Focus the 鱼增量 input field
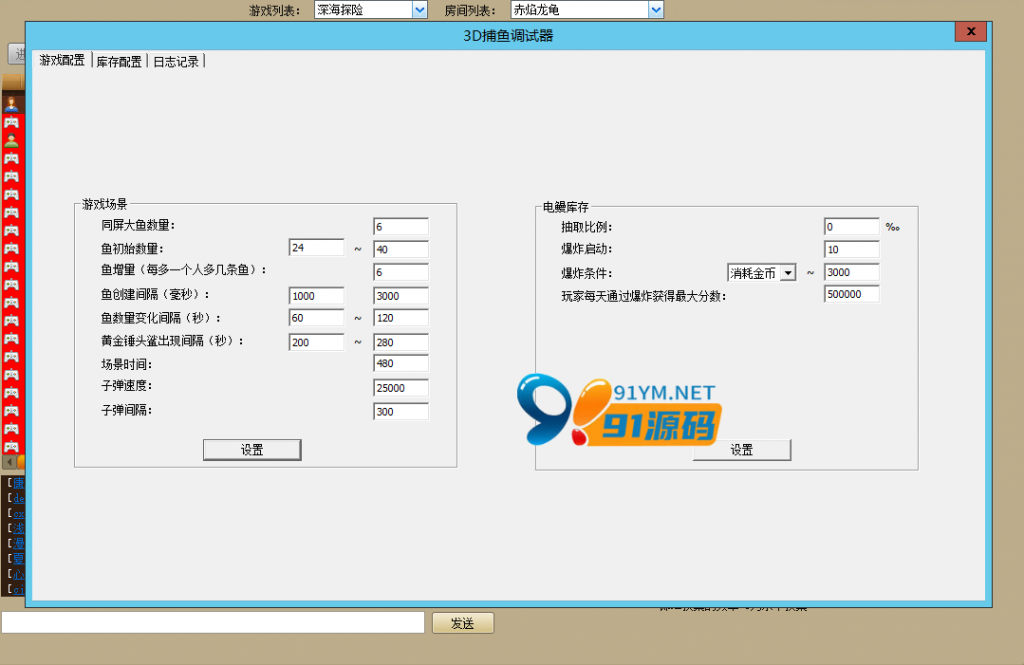Viewport: 1024px width, 665px height. (401, 272)
